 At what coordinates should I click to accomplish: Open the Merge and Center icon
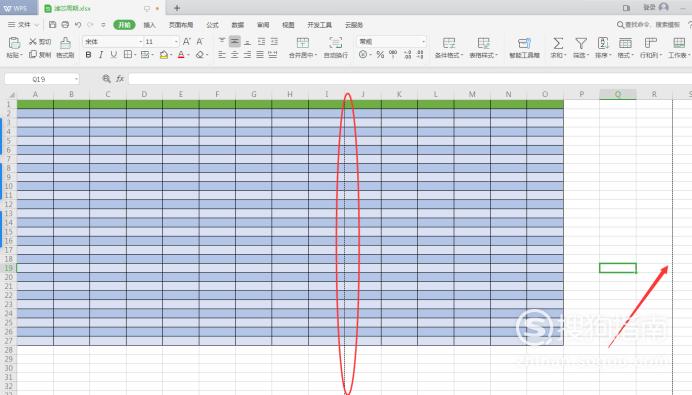click(303, 43)
